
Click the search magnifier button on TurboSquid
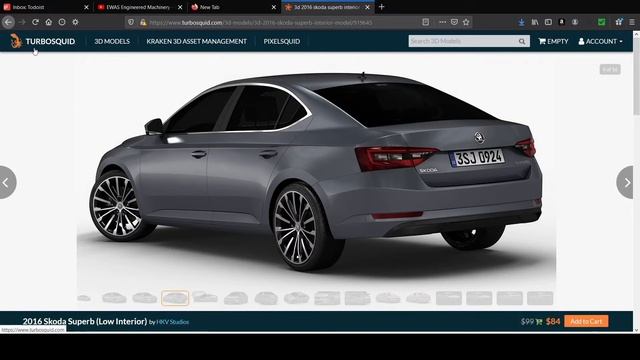(522, 41)
